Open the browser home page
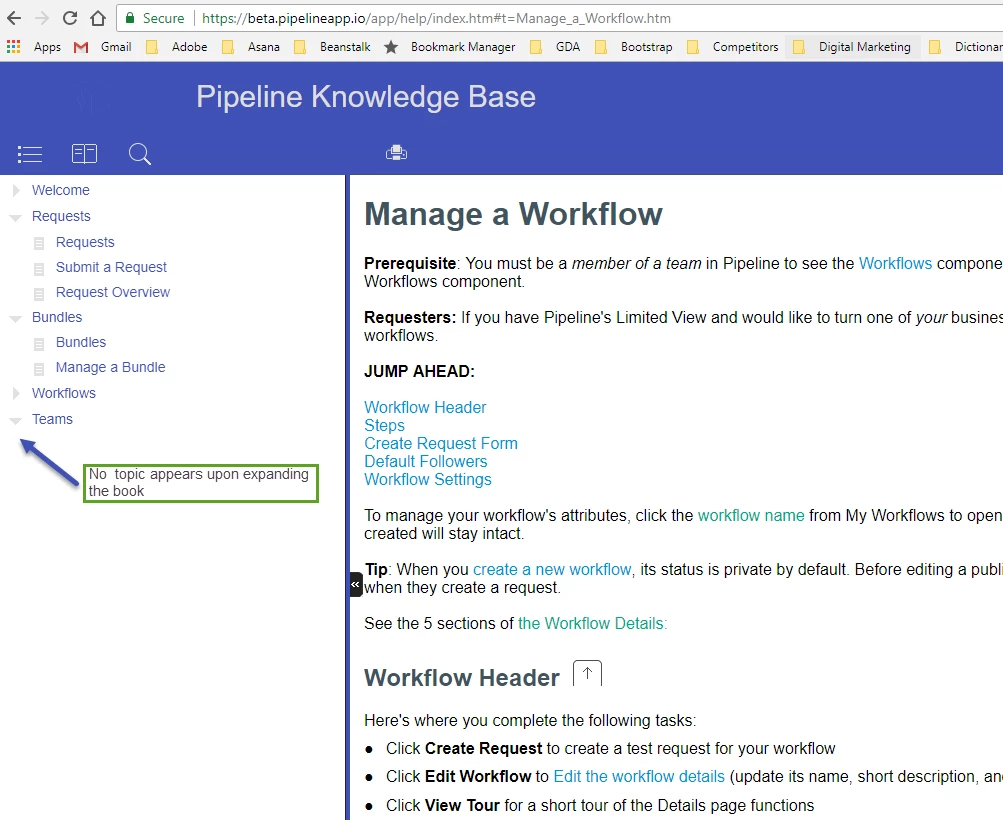Viewport: 1003px width, 820px height. coord(98,18)
